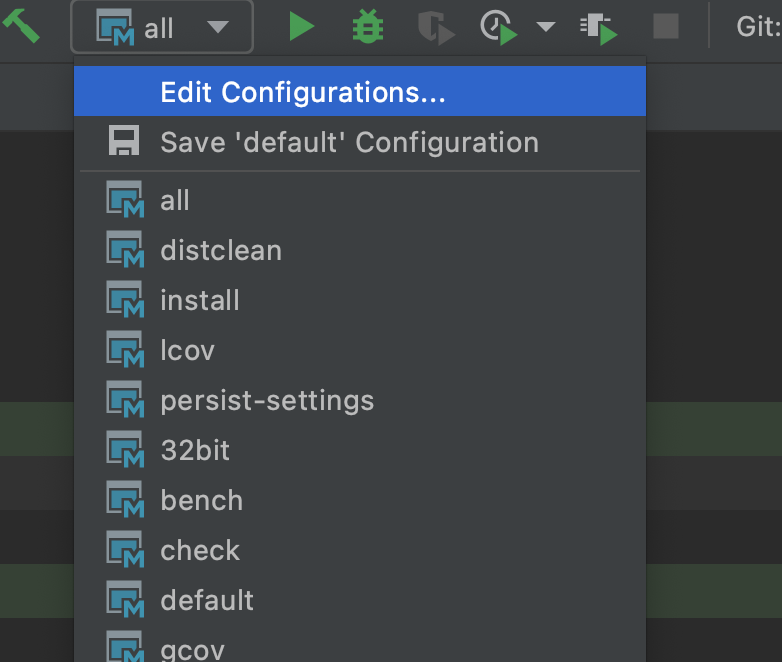The height and width of the screenshot is (662, 782).
Task: Select the 'all' configuration in list
Action: click(x=175, y=201)
